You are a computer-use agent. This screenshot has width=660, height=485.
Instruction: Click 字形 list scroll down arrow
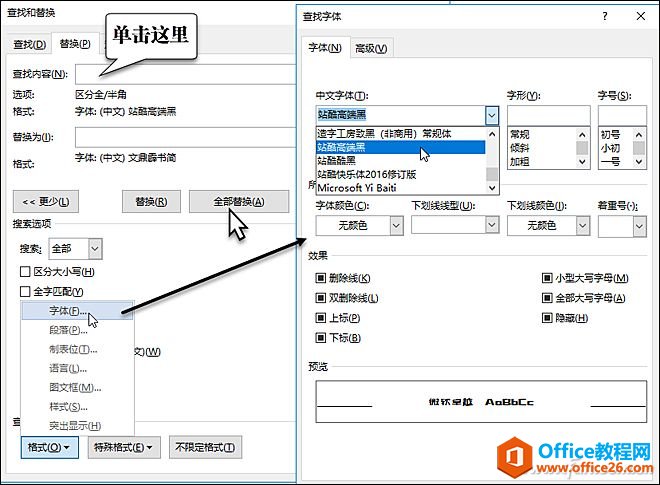pos(582,162)
